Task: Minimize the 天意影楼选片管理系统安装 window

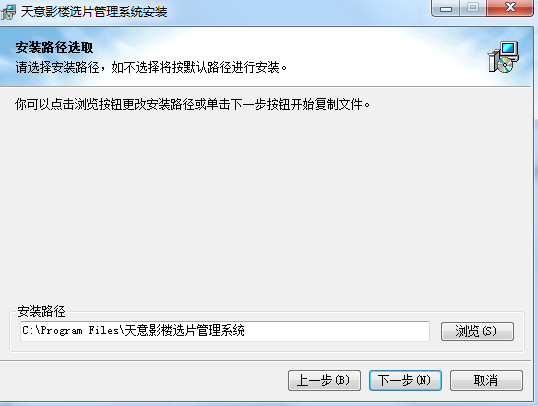Action: coord(445,8)
